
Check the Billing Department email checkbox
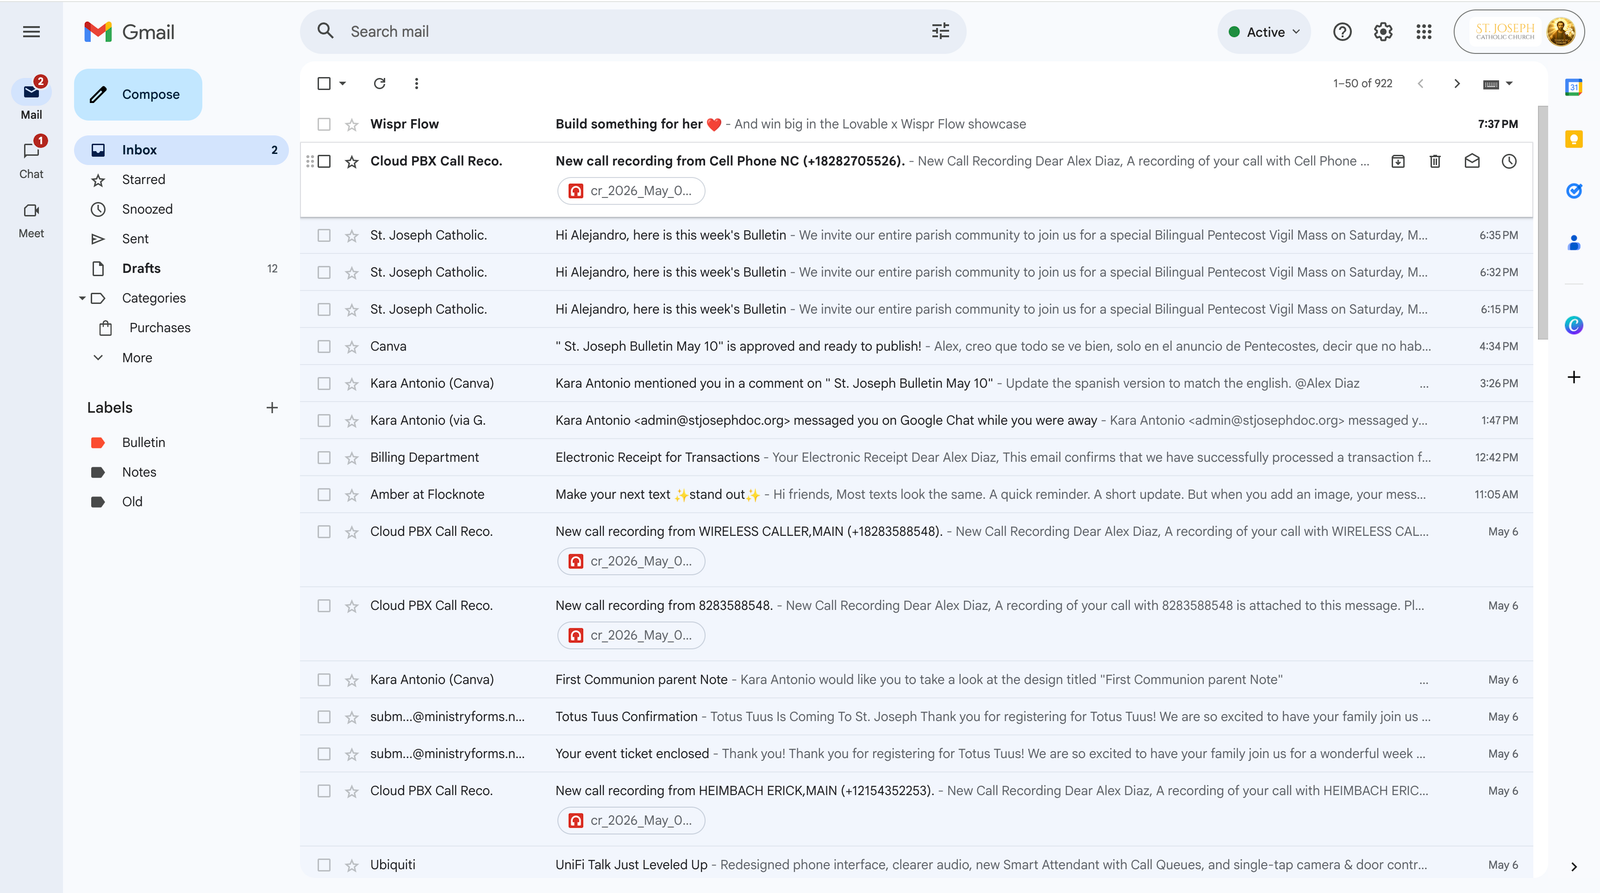click(x=324, y=458)
